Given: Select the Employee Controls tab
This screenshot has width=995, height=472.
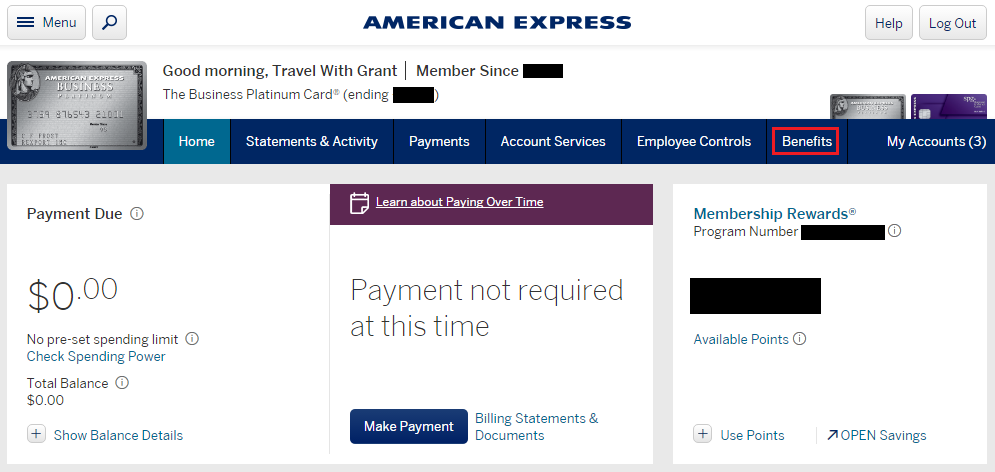Looking at the screenshot, I should click(694, 142).
